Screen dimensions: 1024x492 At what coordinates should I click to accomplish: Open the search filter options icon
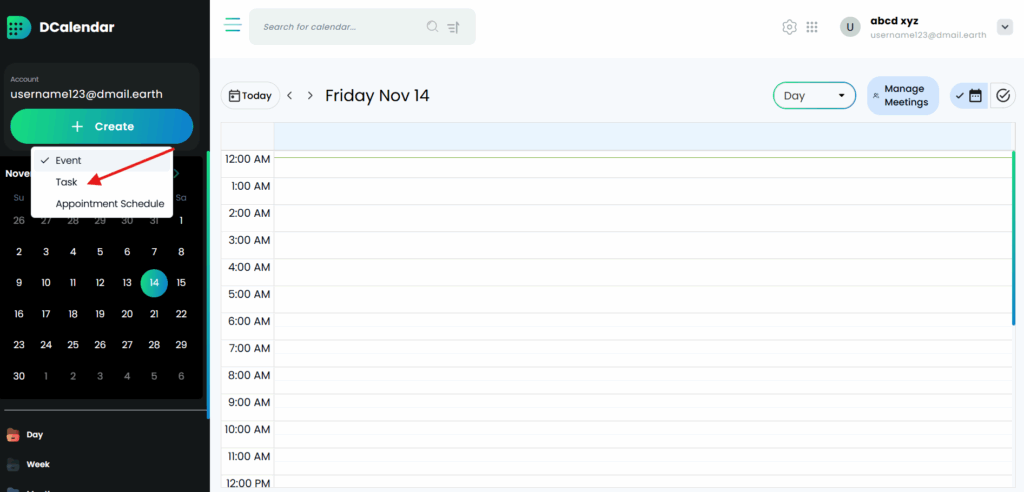[454, 27]
